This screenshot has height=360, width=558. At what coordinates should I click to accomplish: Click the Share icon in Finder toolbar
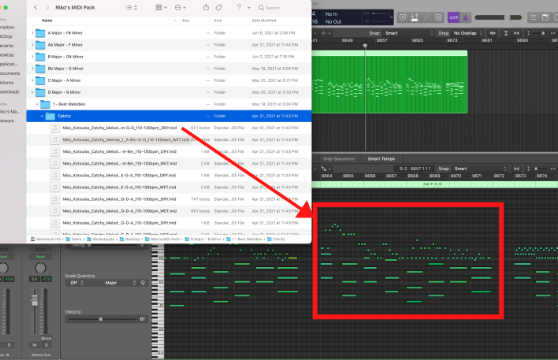[206, 7]
